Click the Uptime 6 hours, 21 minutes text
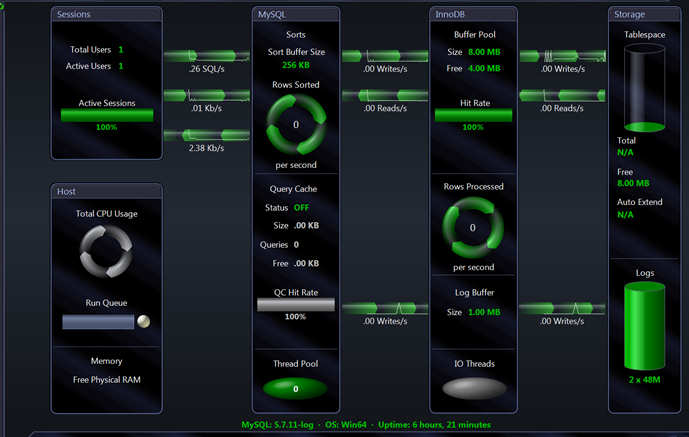This screenshot has height=437, width=689. click(434, 425)
